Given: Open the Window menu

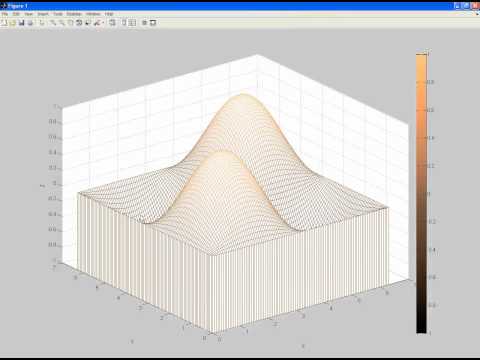Looking at the screenshot, I should pos(93,14).
